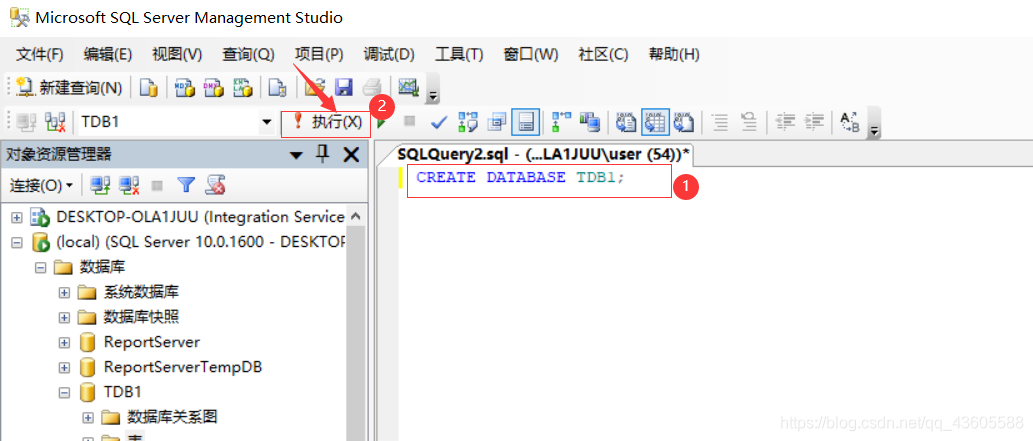Open an Analysis Services DMX query

[213, 88]
